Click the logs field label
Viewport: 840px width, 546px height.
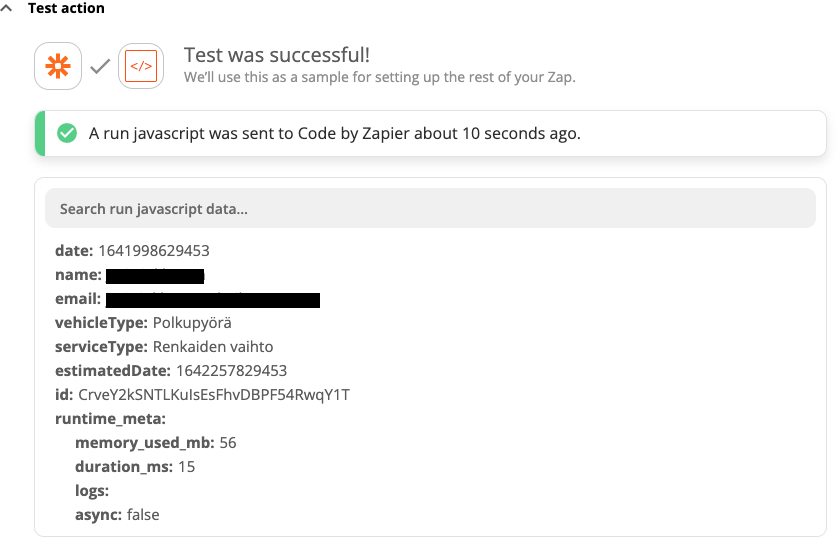pos(92,491)
